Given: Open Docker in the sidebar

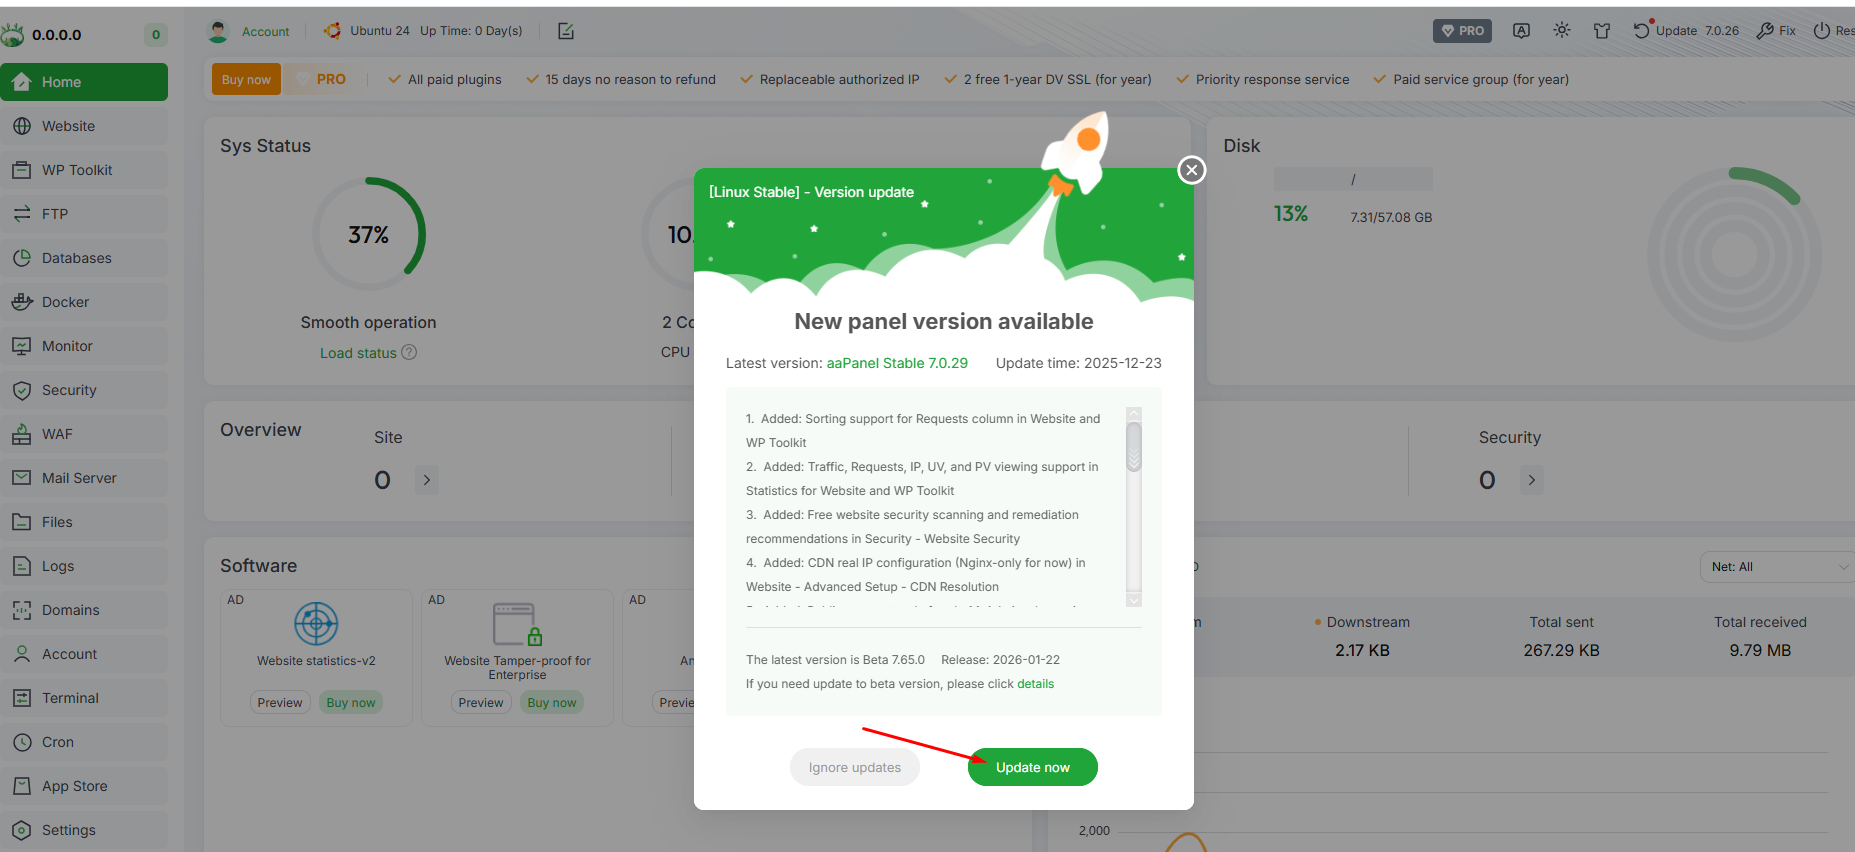Looking at the screenshot, I should click(65, 302).
